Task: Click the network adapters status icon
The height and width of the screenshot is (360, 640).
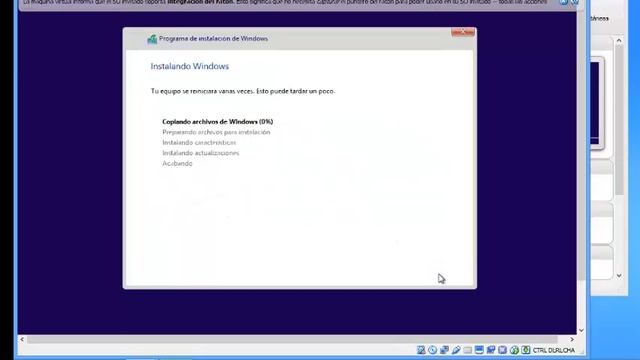Action: [444, 350]
